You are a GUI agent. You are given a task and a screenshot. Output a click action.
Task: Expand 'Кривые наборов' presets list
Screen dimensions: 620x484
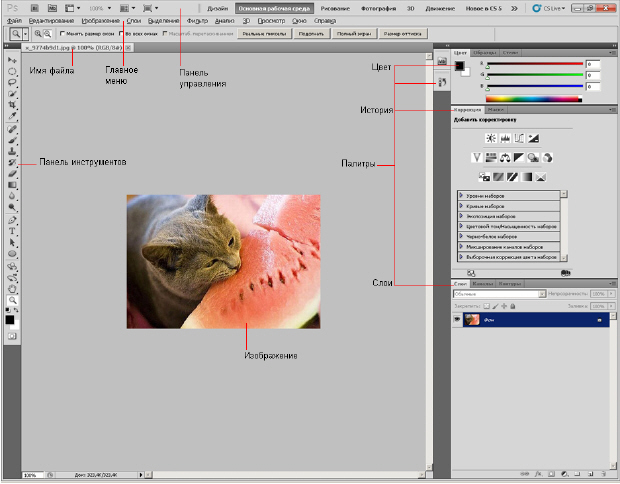(x=459, y=203)
